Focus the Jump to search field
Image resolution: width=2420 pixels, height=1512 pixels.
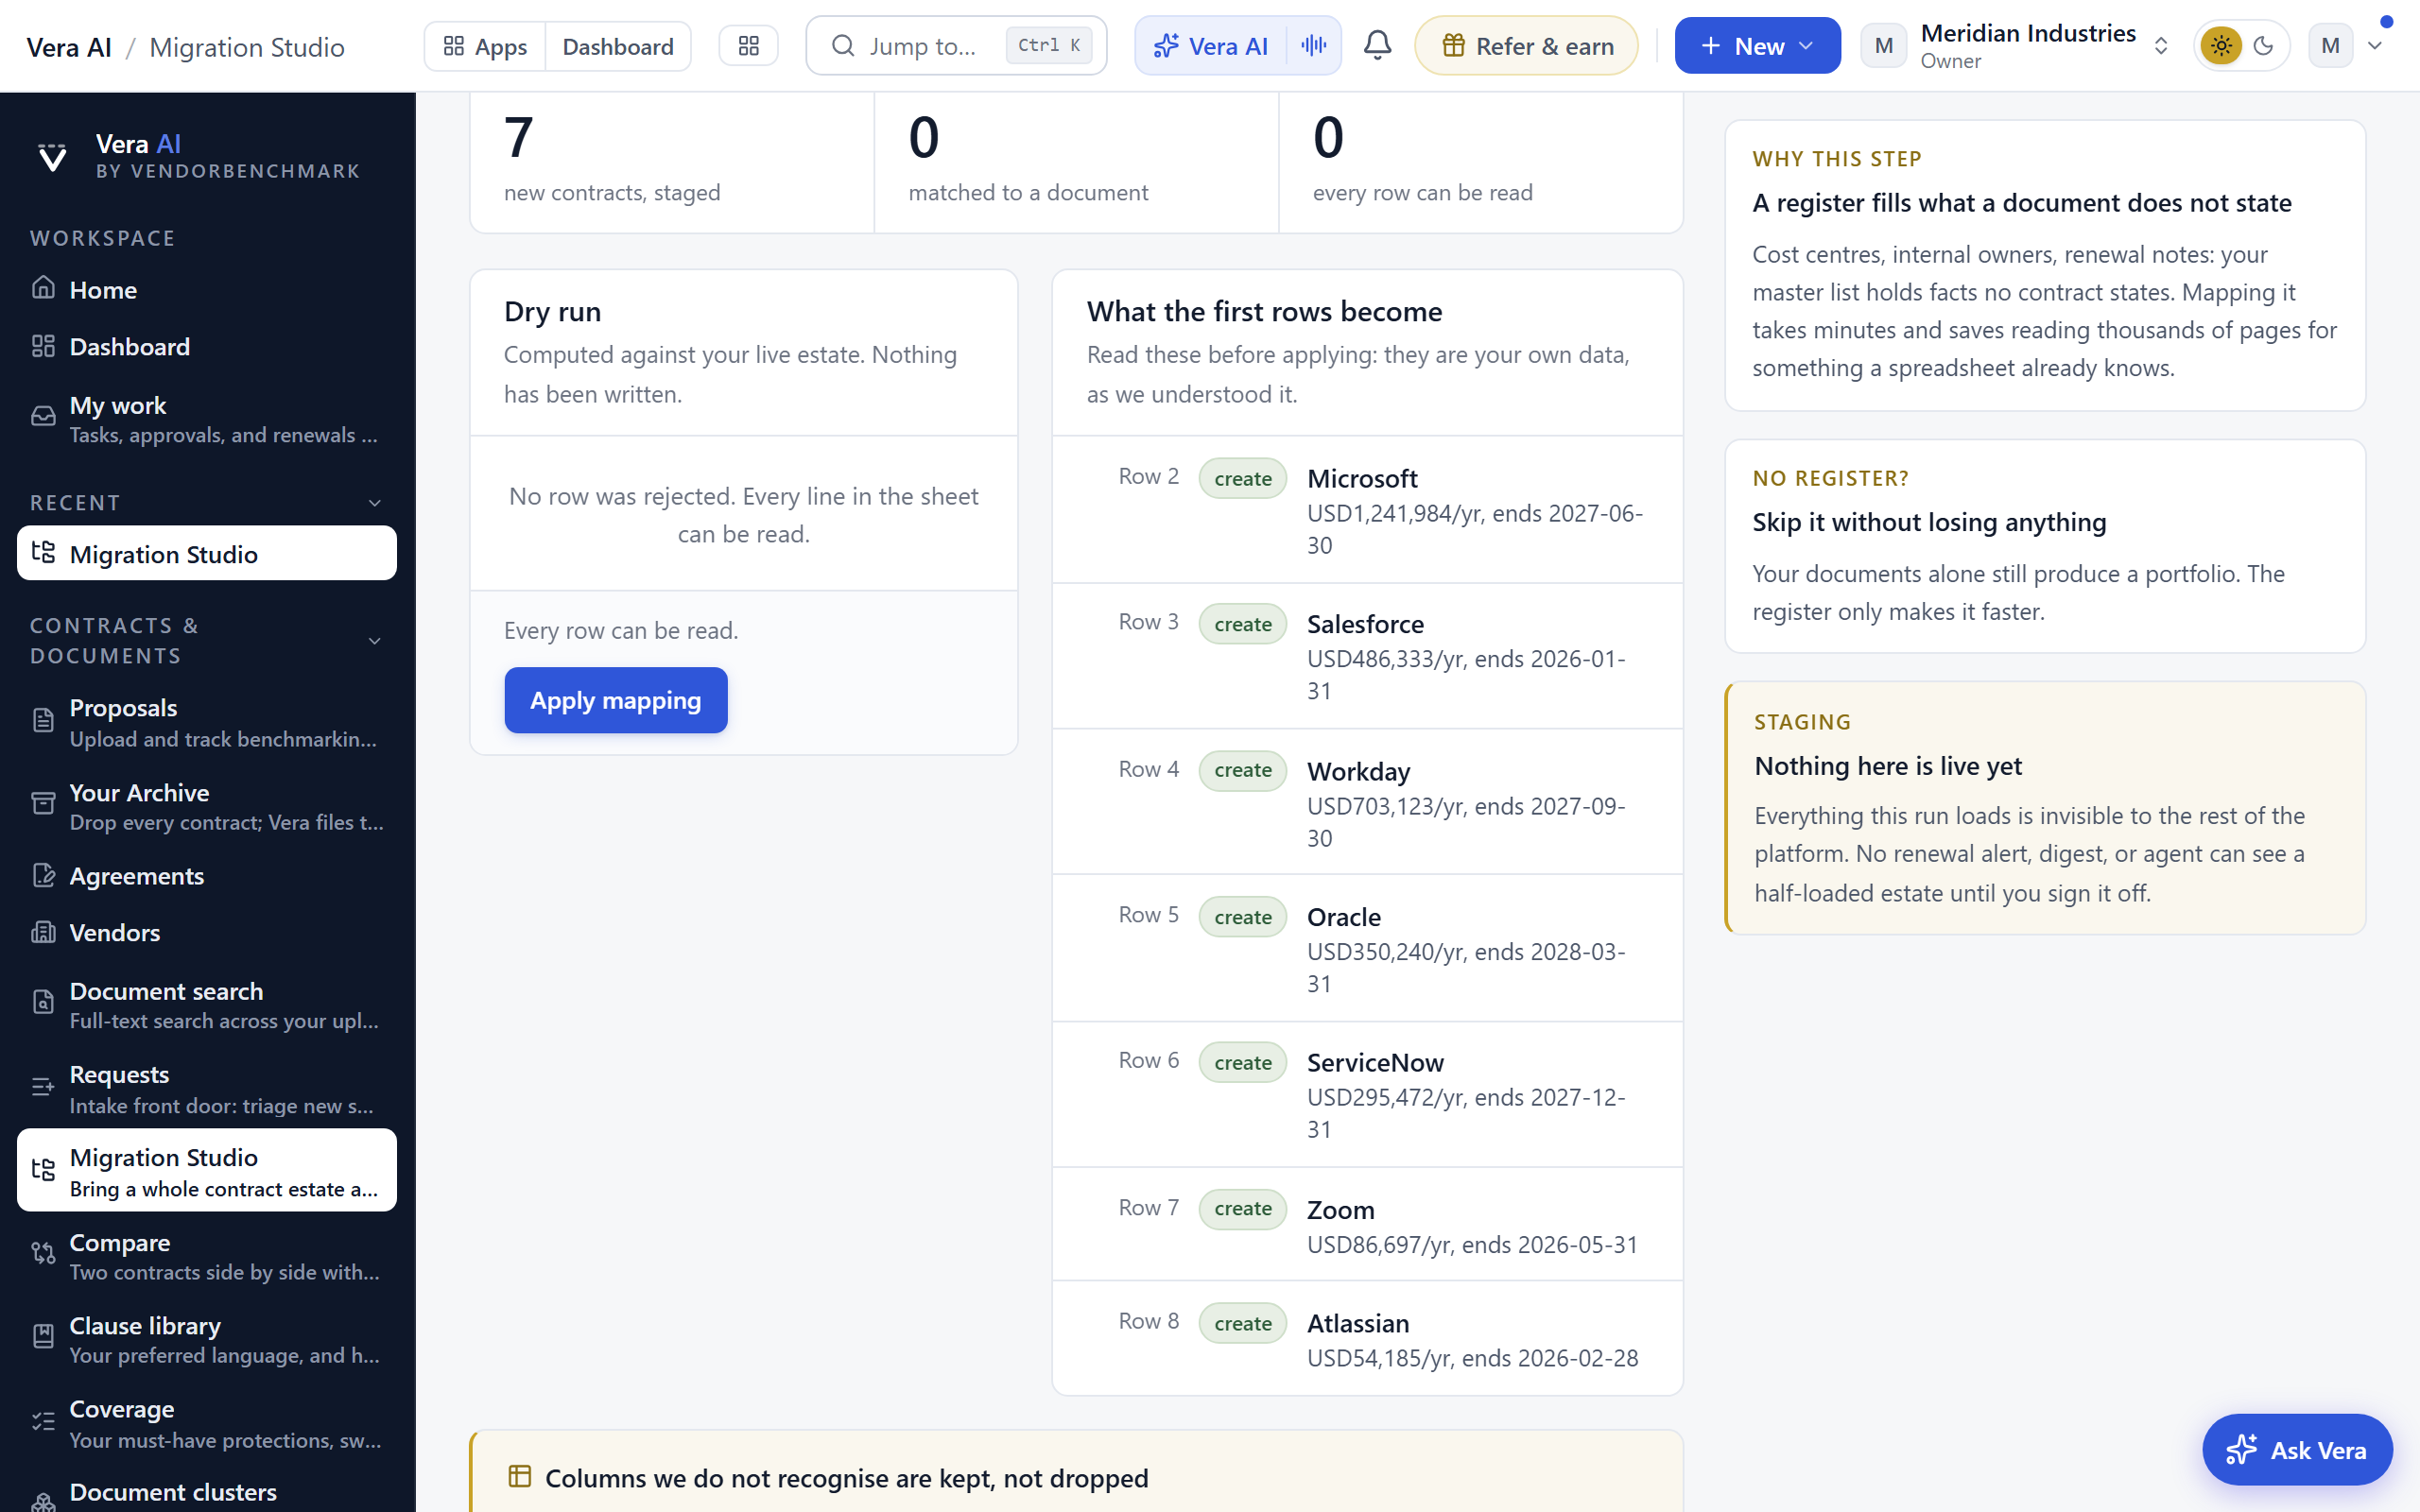956,46
